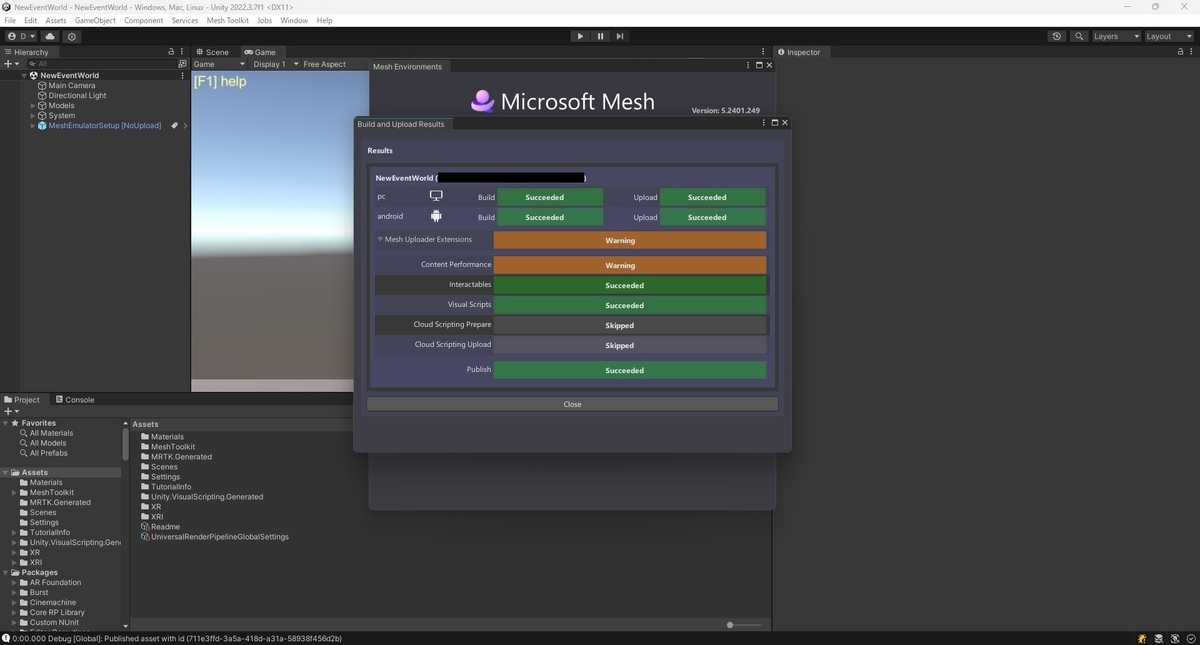Expand the Models object
1200x645 pixels.
tap(32, 105)
